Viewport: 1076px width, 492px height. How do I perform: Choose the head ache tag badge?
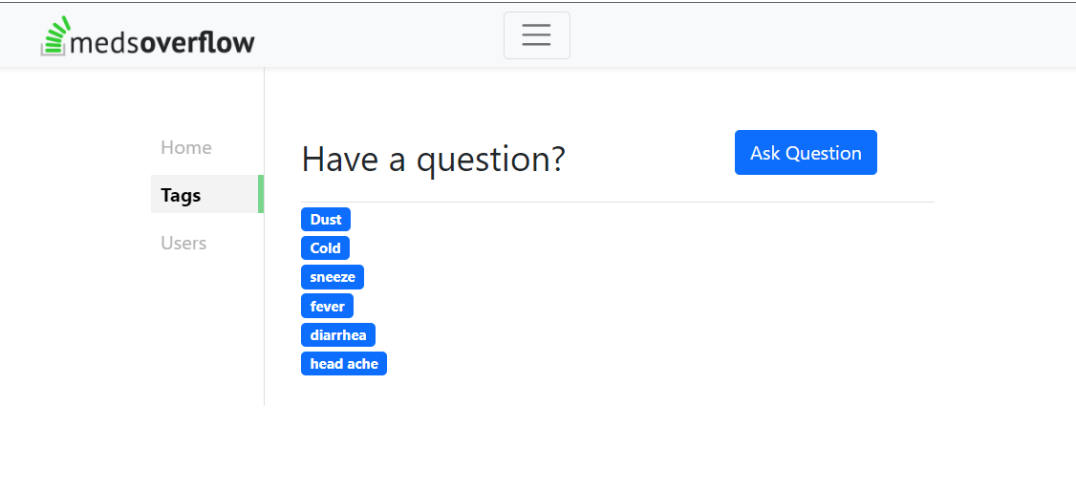pyautogui.click(x=344, y=364)
